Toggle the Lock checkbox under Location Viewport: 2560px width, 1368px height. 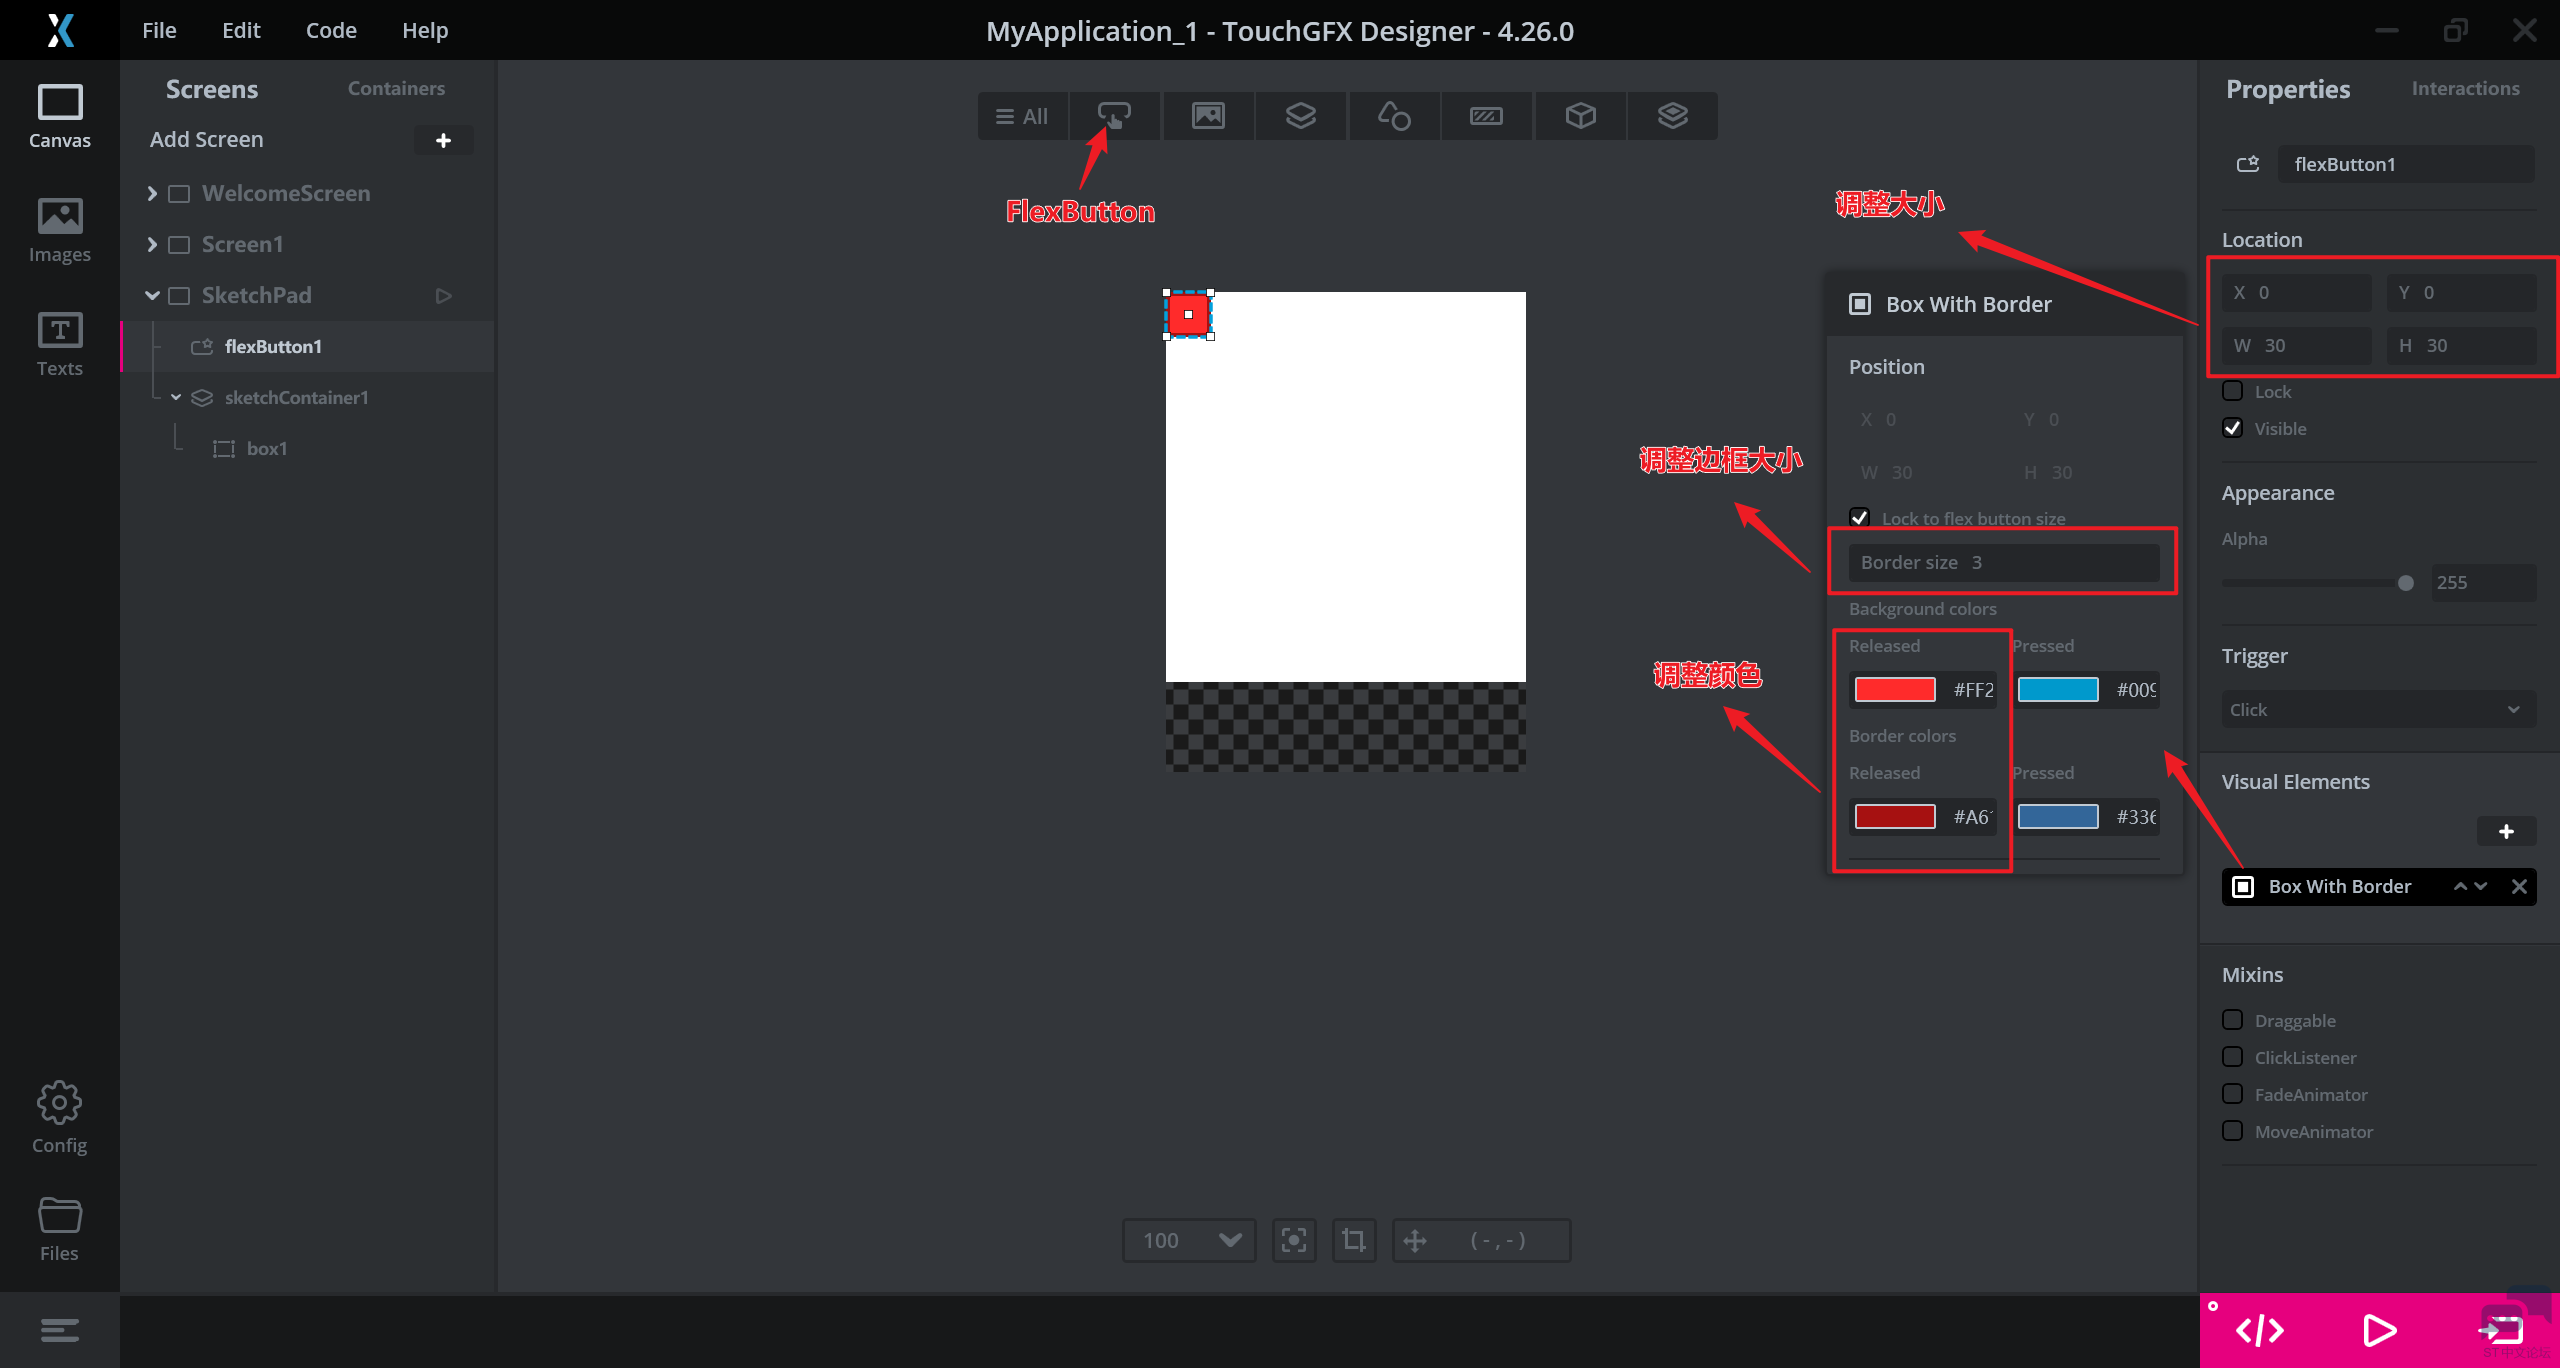(x=2232, y=391)
